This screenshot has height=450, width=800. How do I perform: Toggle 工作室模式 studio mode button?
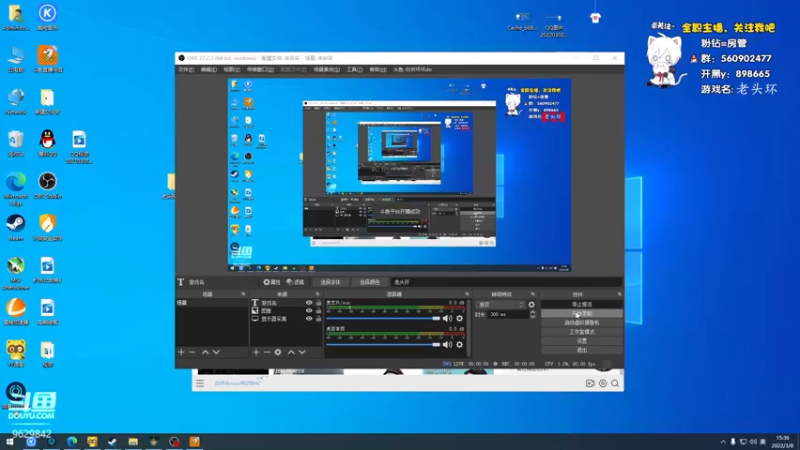582,332
